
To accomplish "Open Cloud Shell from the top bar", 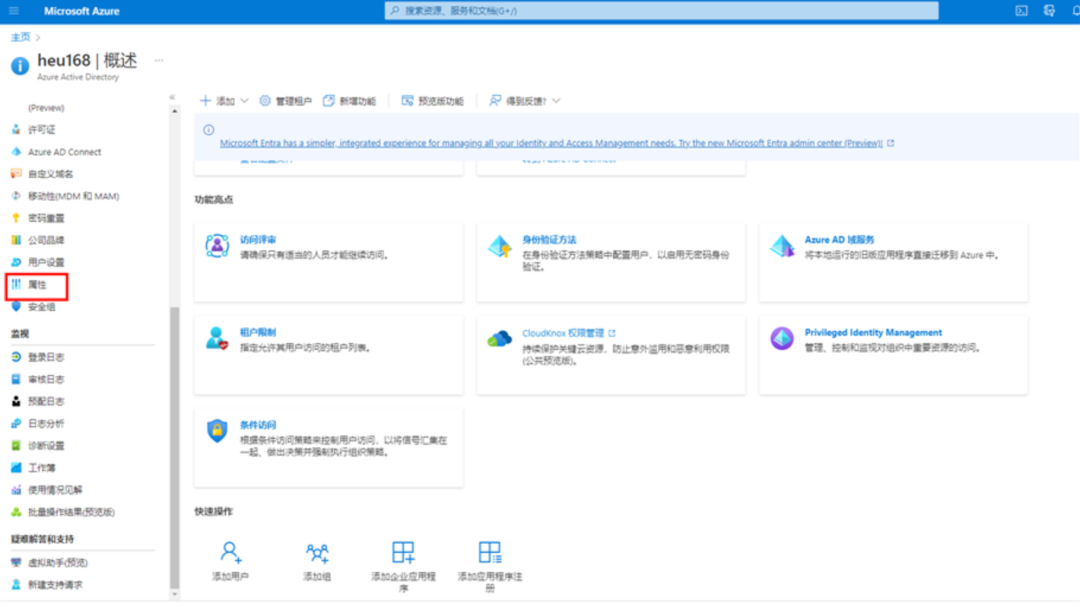I will pos(1021,11).
